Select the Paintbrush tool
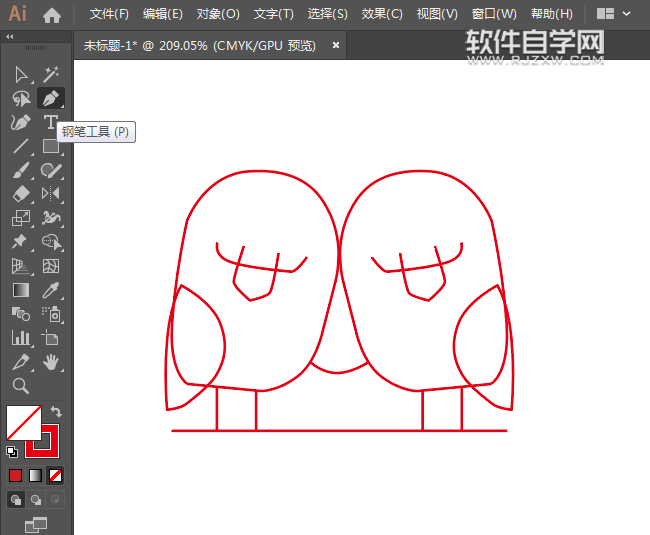Screen dimensions: 650x535 coord(21,170)
